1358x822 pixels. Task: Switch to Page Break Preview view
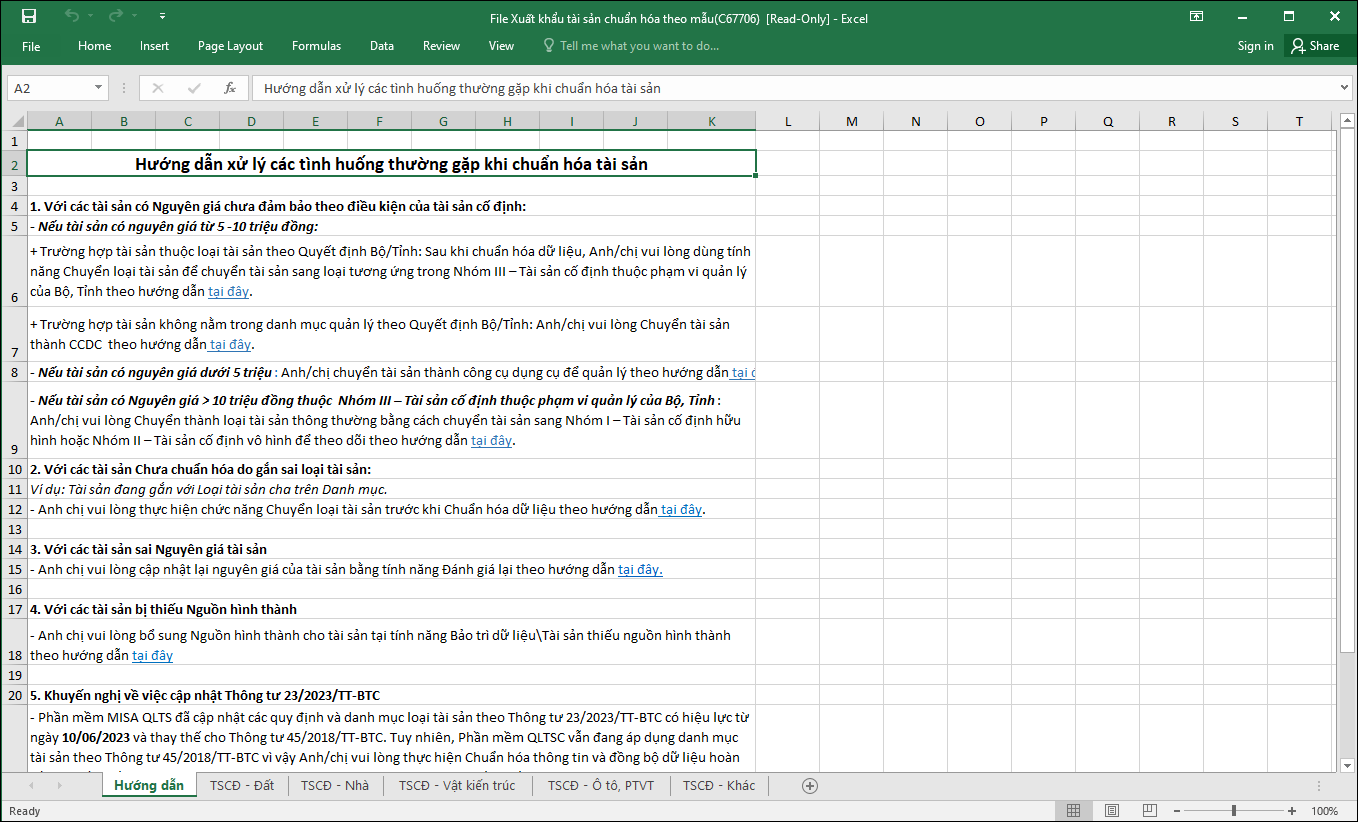pyautogui.click(x=1148, y=811)
